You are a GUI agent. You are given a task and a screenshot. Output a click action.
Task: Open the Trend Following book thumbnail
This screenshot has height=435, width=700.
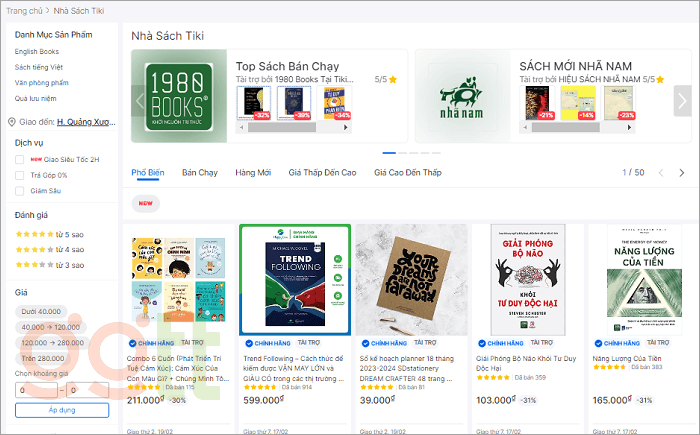pos(295,279)
